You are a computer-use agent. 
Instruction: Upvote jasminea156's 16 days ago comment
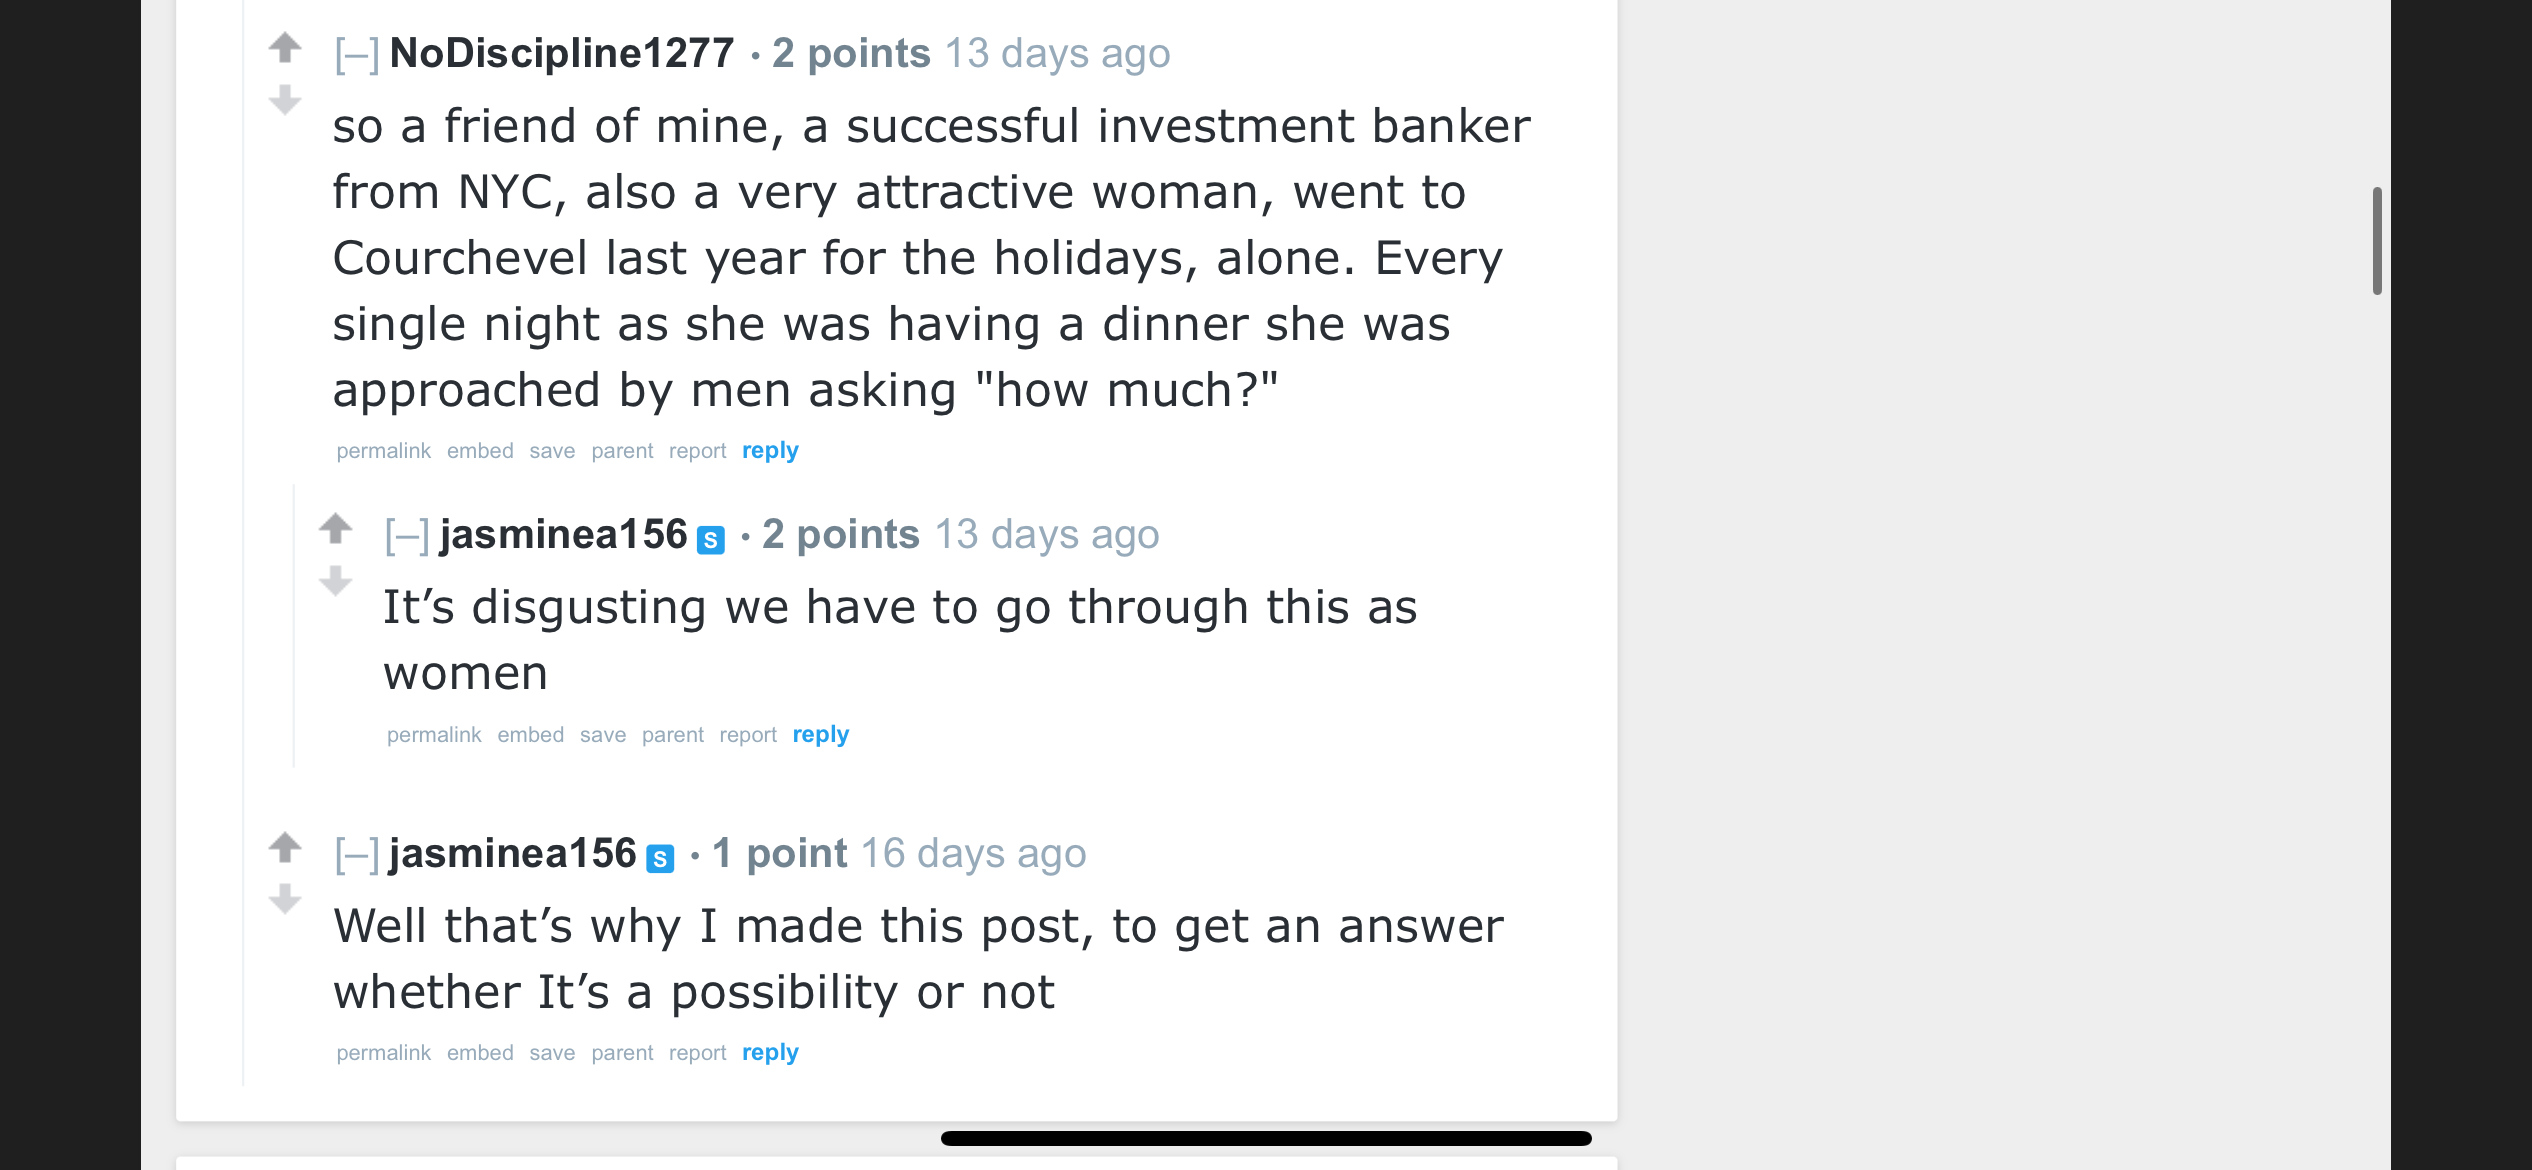(285, 847)
